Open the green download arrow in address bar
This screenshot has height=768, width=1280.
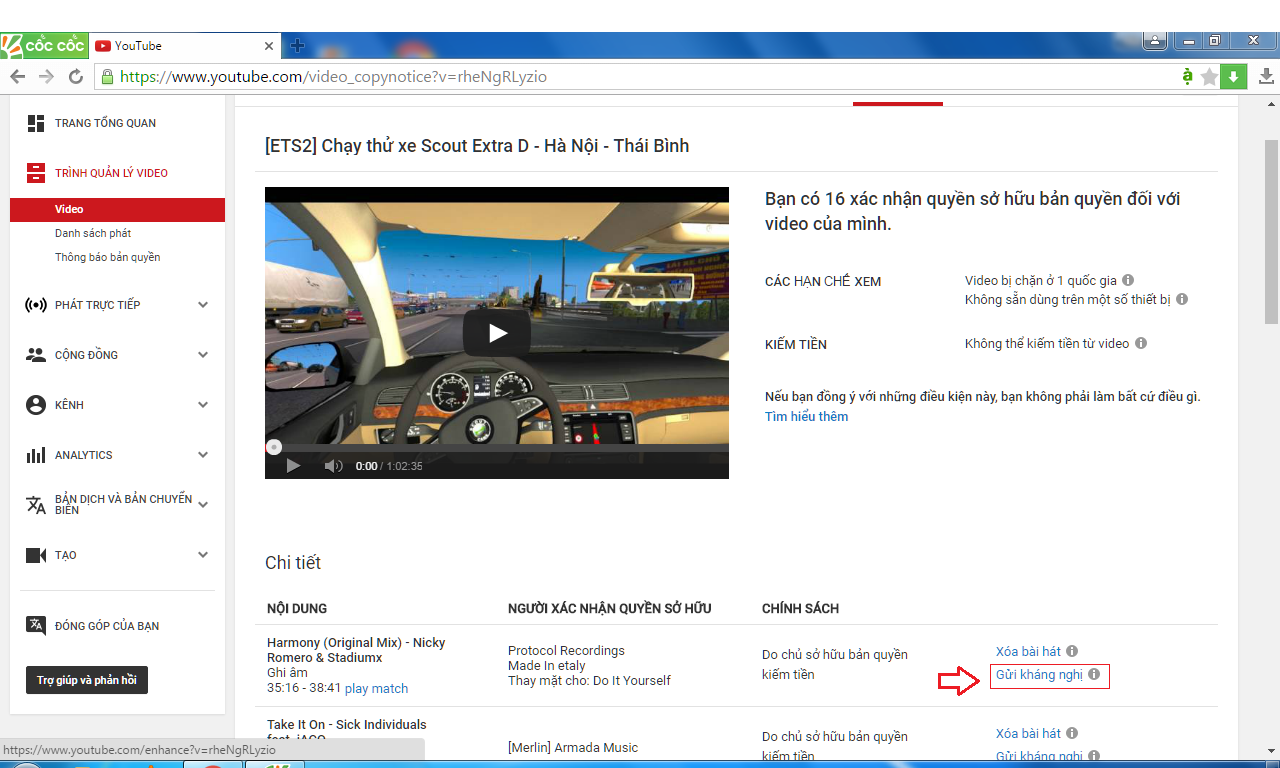pos(1234,77)
